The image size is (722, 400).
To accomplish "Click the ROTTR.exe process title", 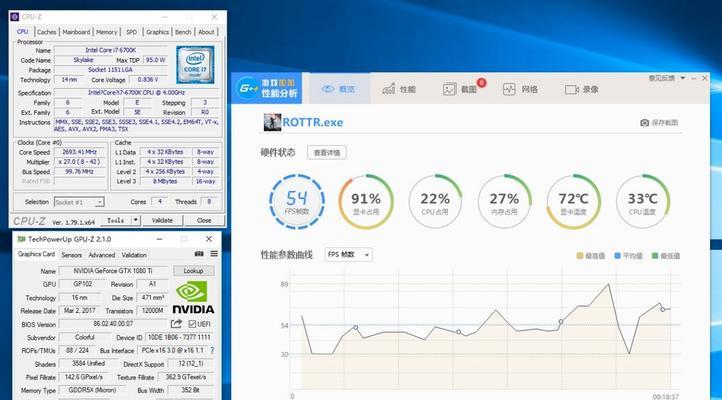I will (313, 122).
